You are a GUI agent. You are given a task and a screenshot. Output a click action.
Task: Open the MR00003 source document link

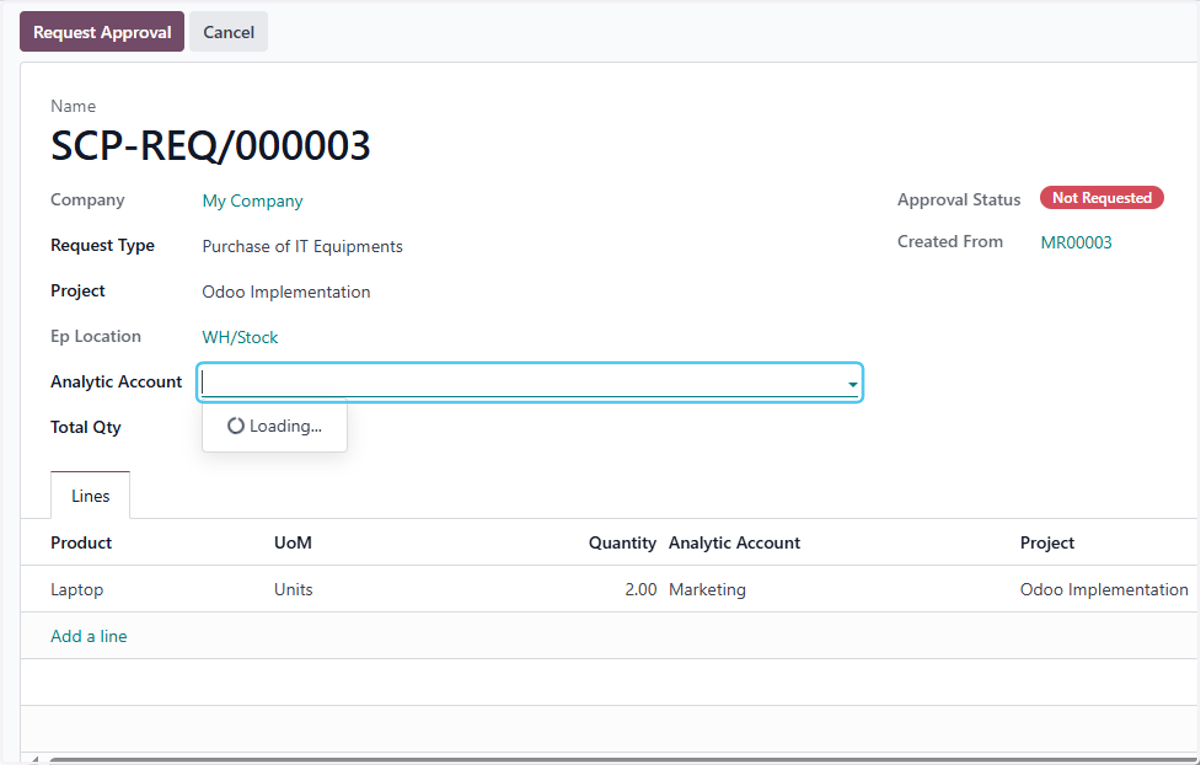(x=1076, y=242)
